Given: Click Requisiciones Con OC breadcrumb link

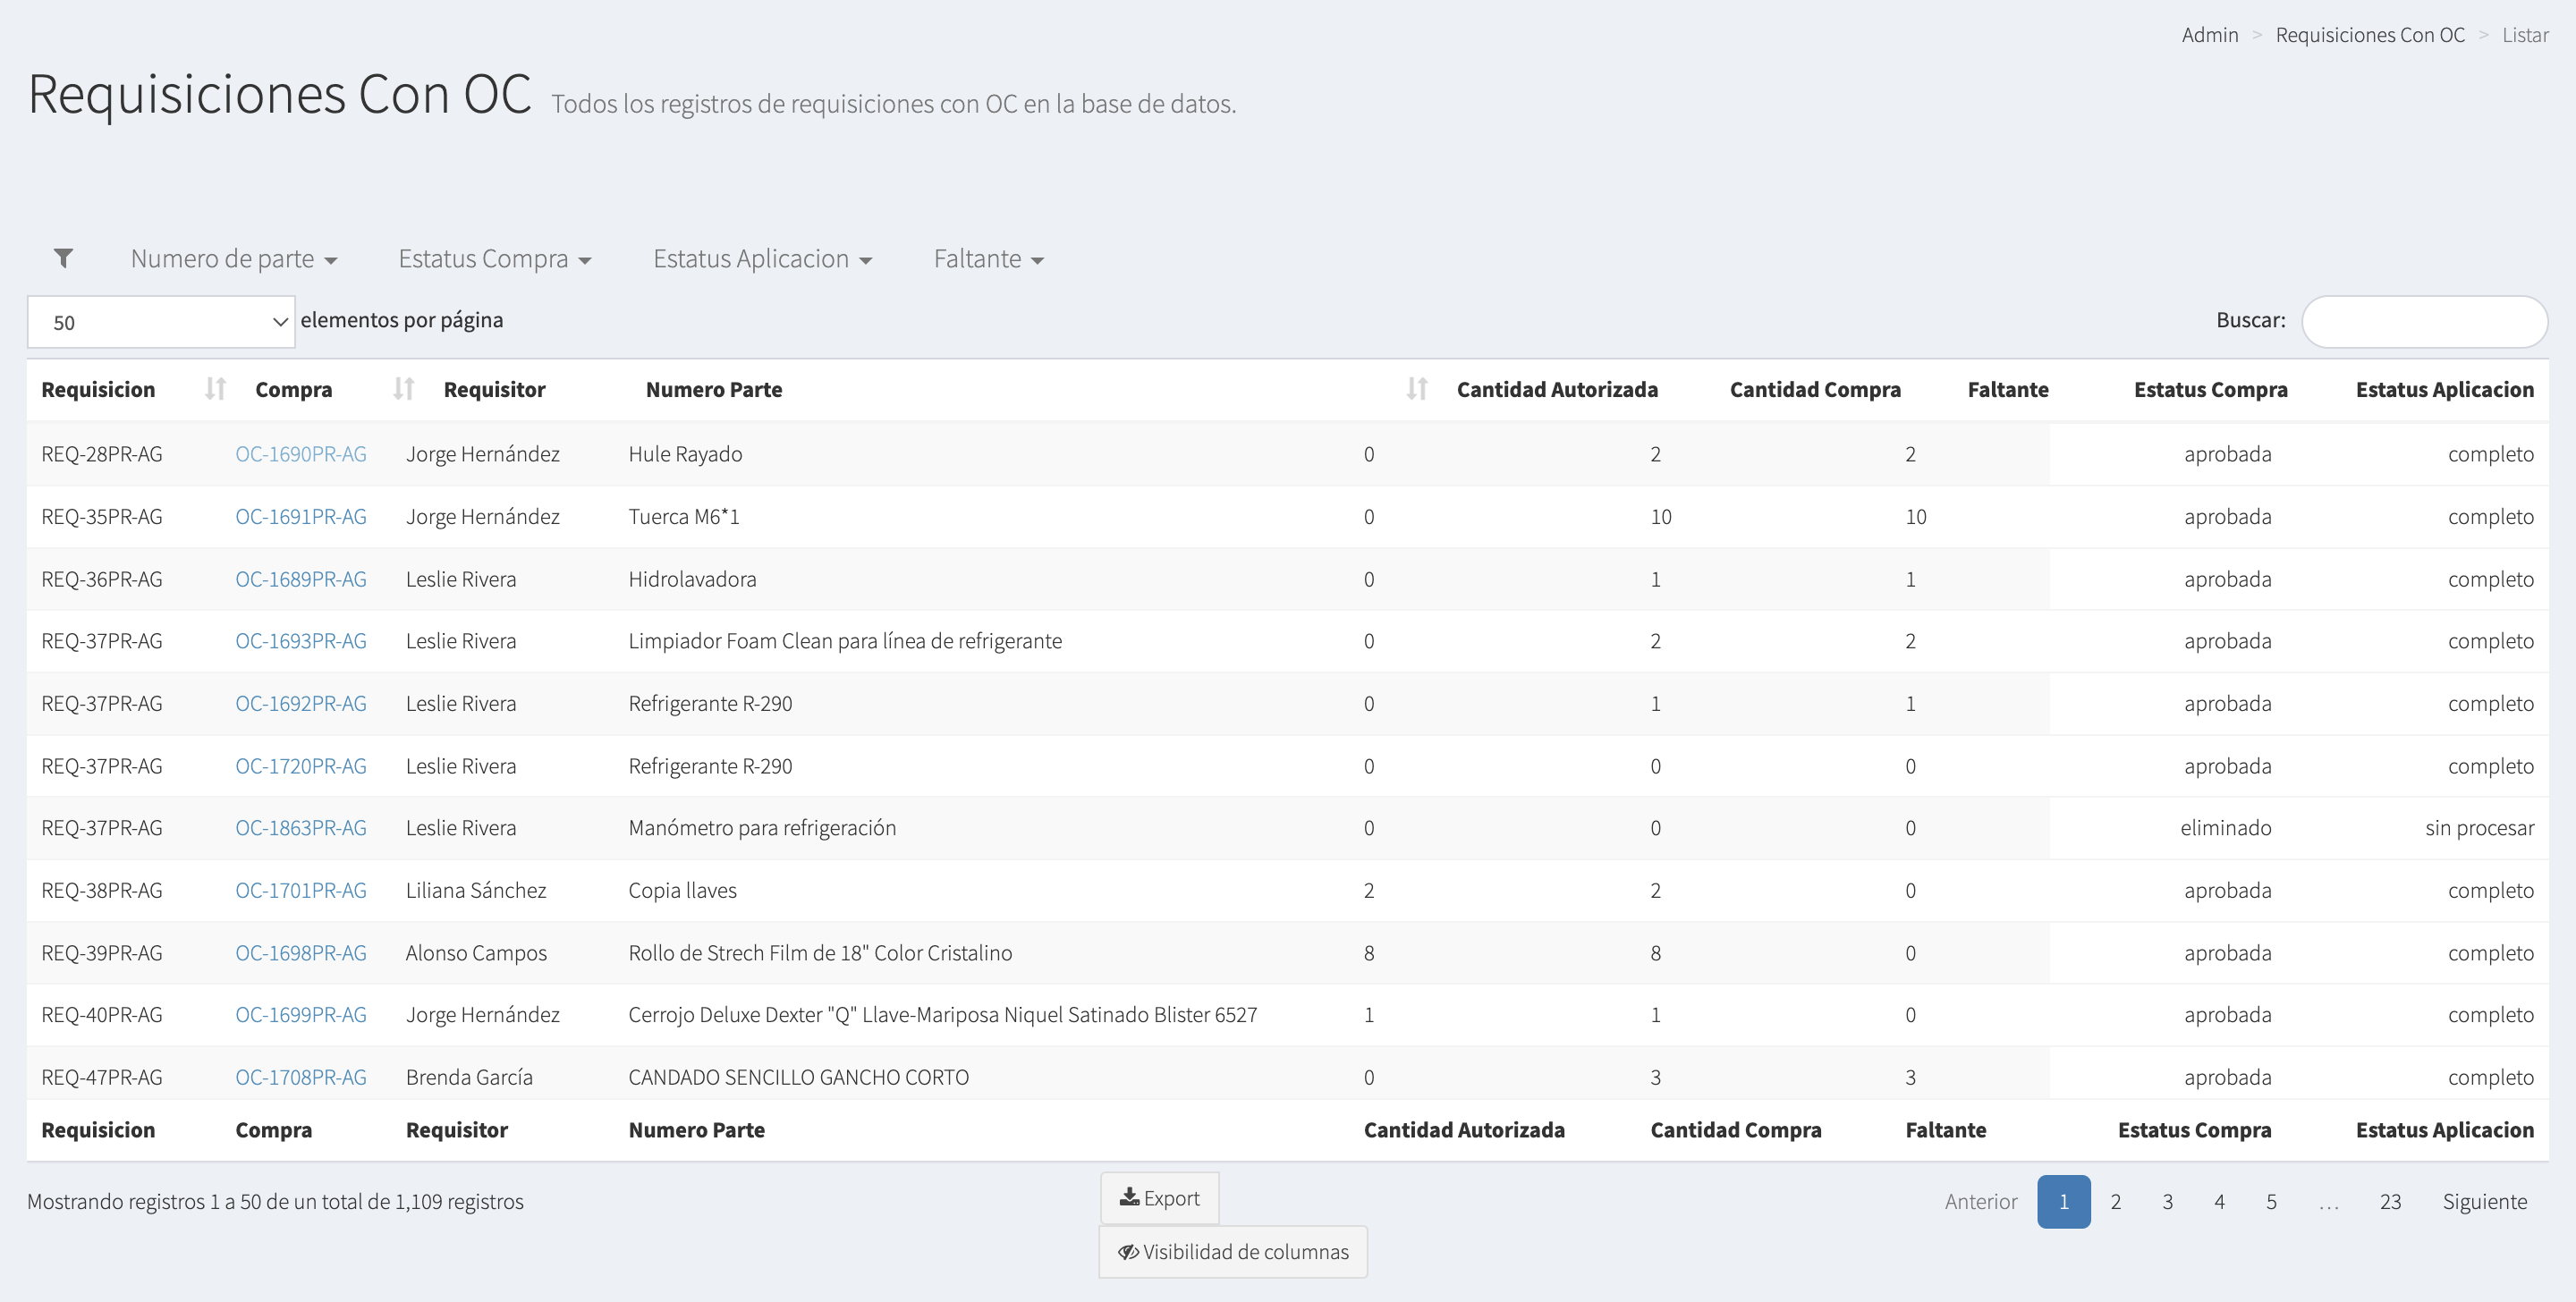Looking at the screenshot, I should tap(2369, 35).
